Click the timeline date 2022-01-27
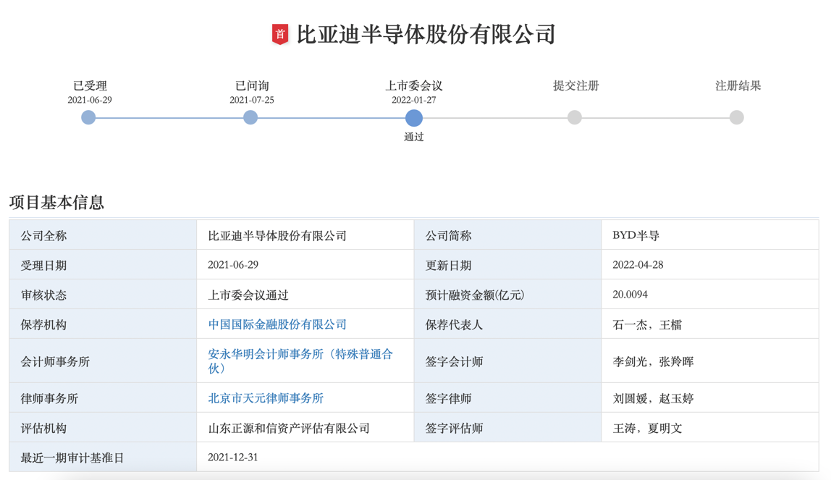The image size is (832, 480). (414, 100)
